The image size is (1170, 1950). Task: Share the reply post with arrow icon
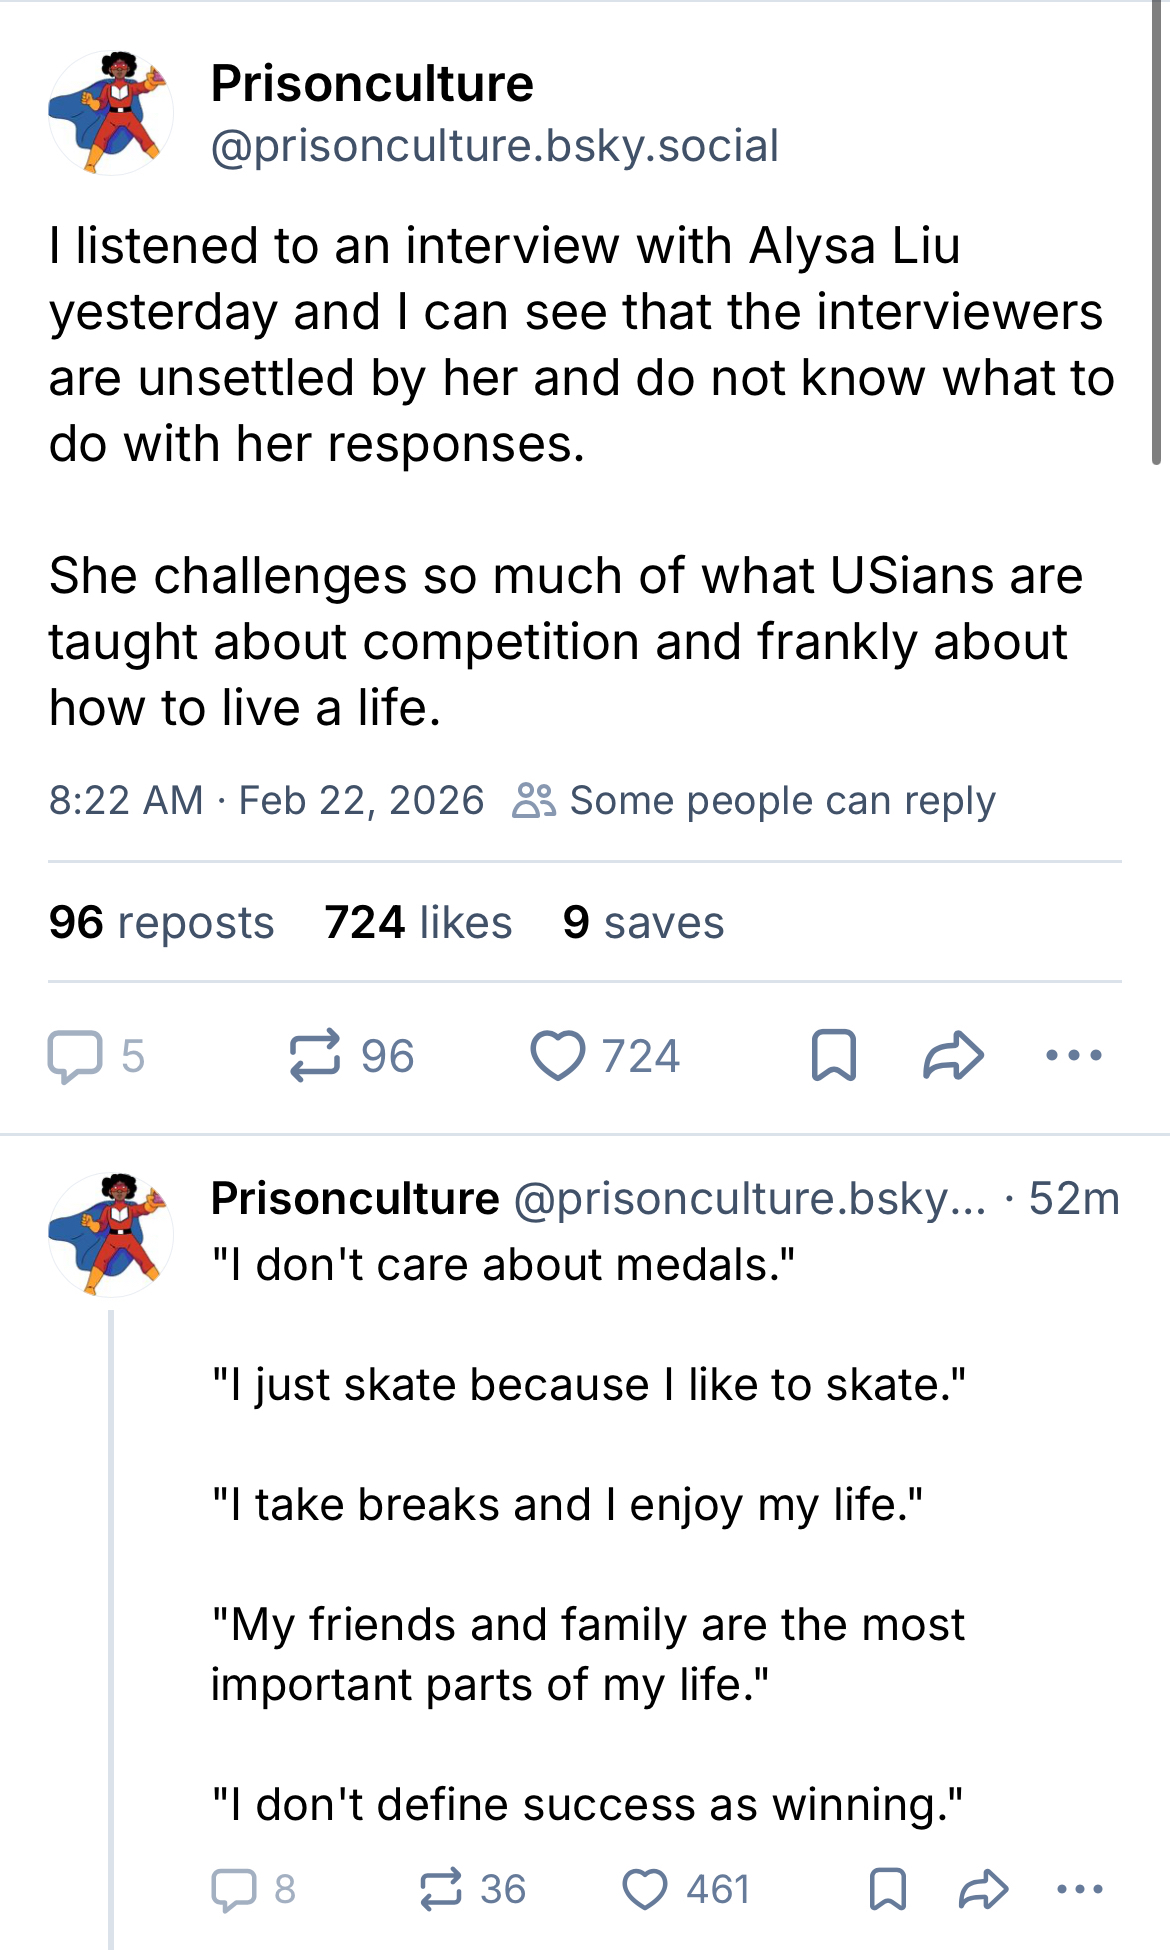tap(983, 1889)
